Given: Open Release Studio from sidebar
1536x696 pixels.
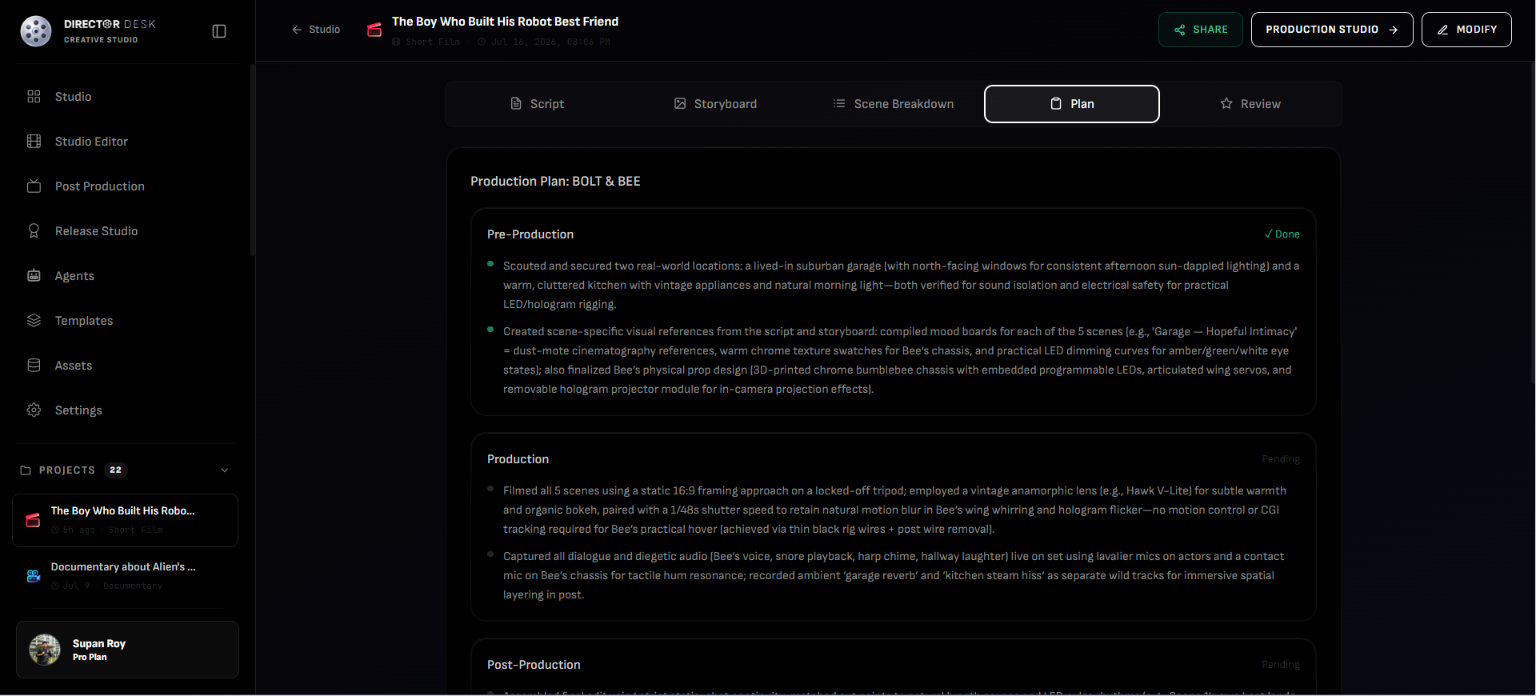Looking at the screenshot, I should coord(126,231).
